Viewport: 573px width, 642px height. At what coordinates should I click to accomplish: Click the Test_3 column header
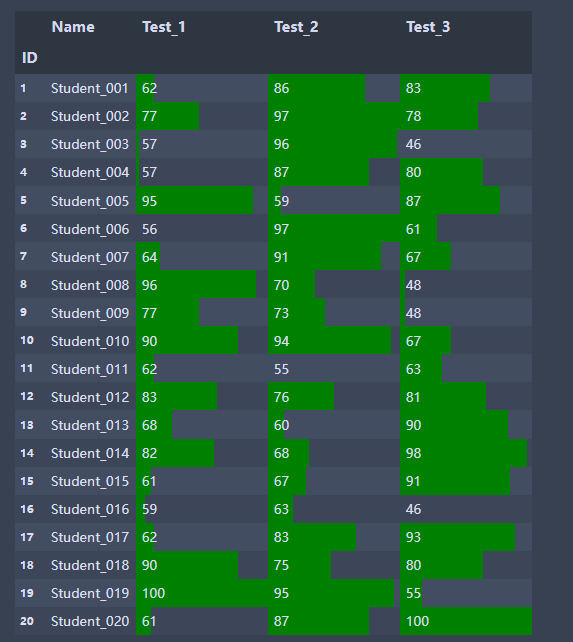tap(428, 27)
